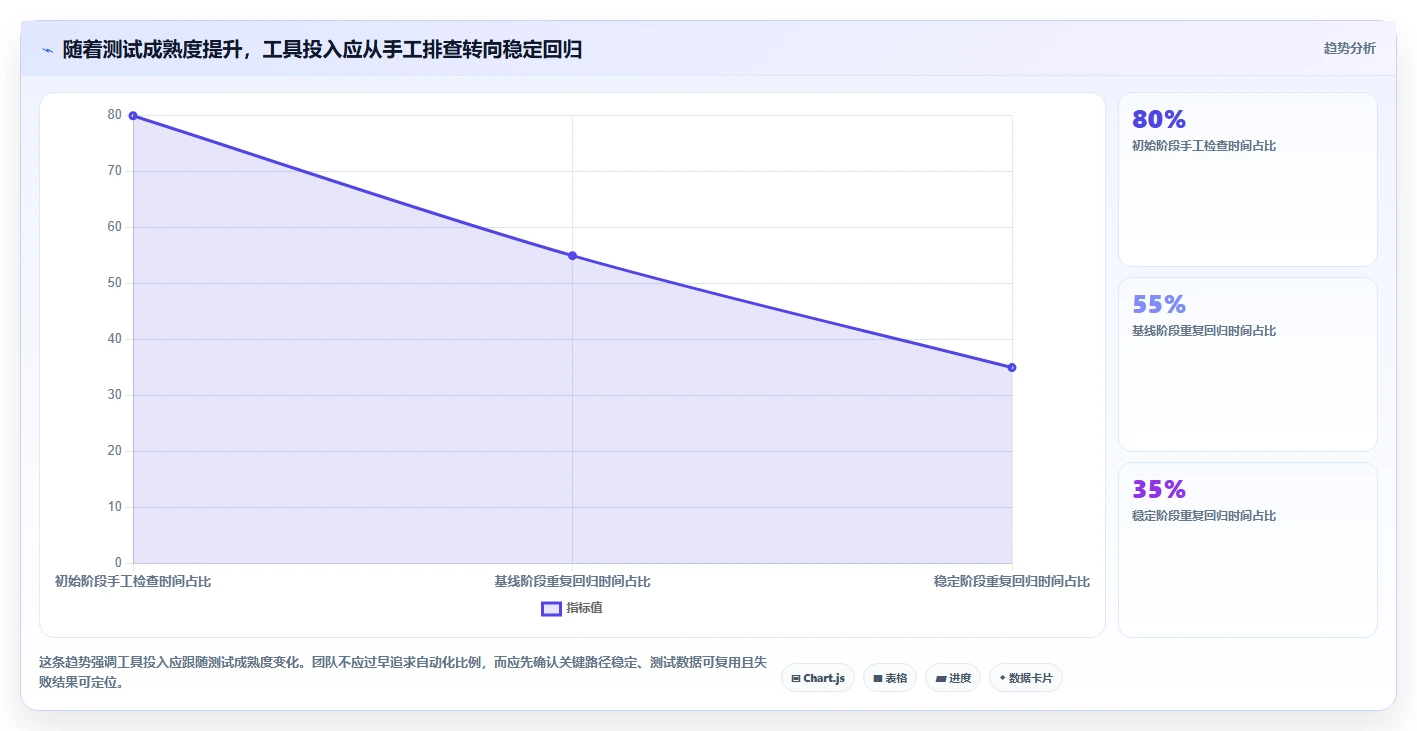1417x731 pixels.
Task: Click the 趋势分析 label in the header
Action: 1349,48
